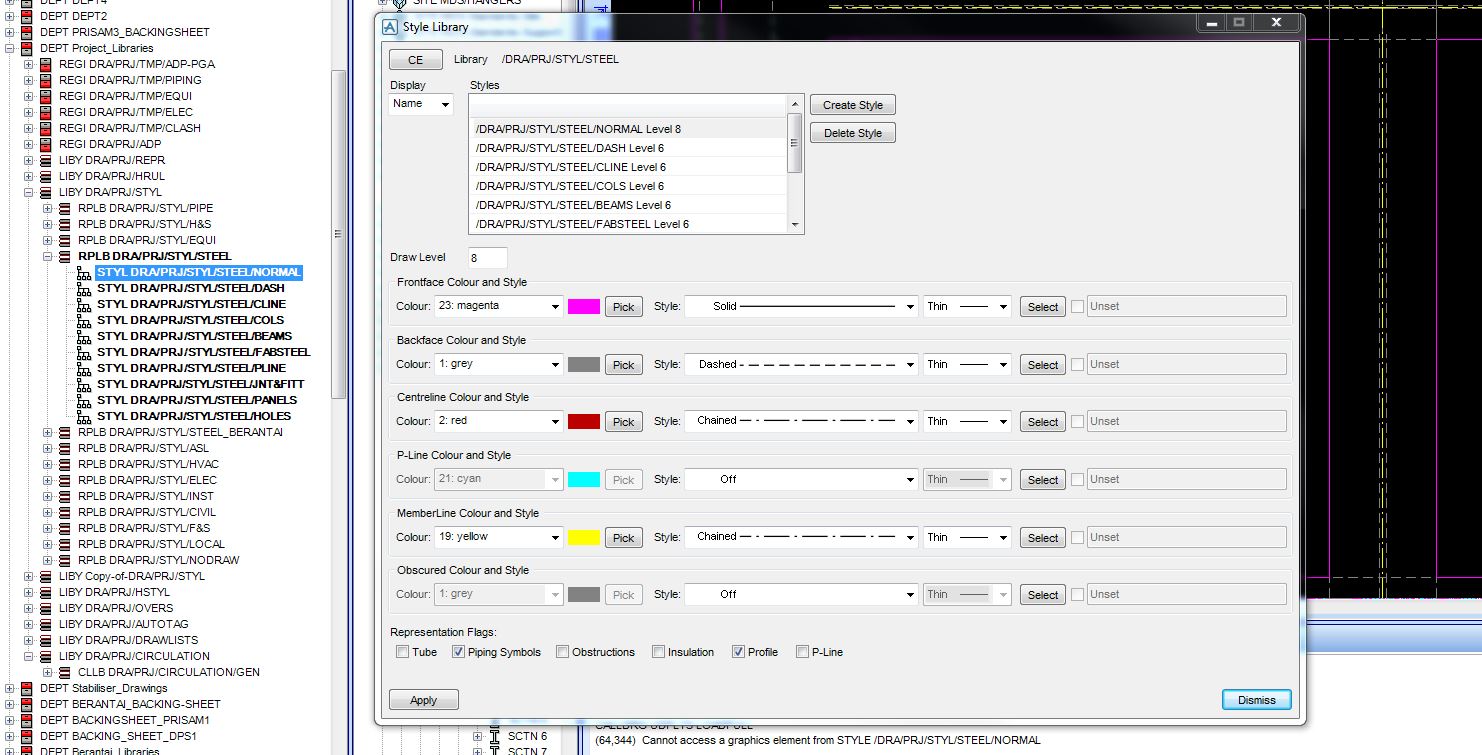
Task: Click Pick for the Frontface colour
Action: [624, 307]
